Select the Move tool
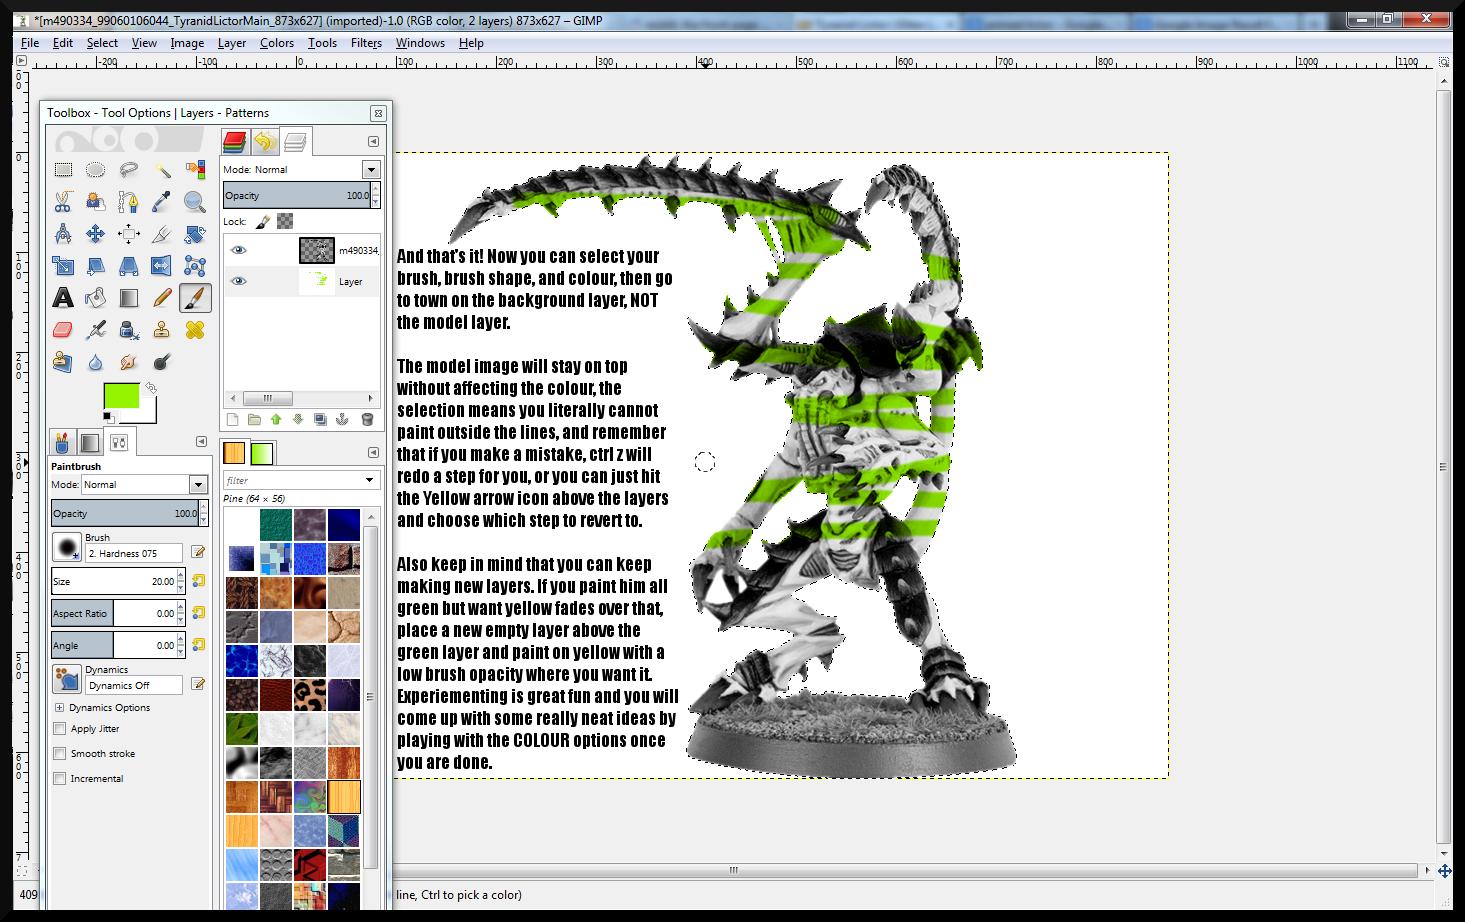Image resolution: width=1465 pixels, height=922 pixels. click(x=95, y=234)
